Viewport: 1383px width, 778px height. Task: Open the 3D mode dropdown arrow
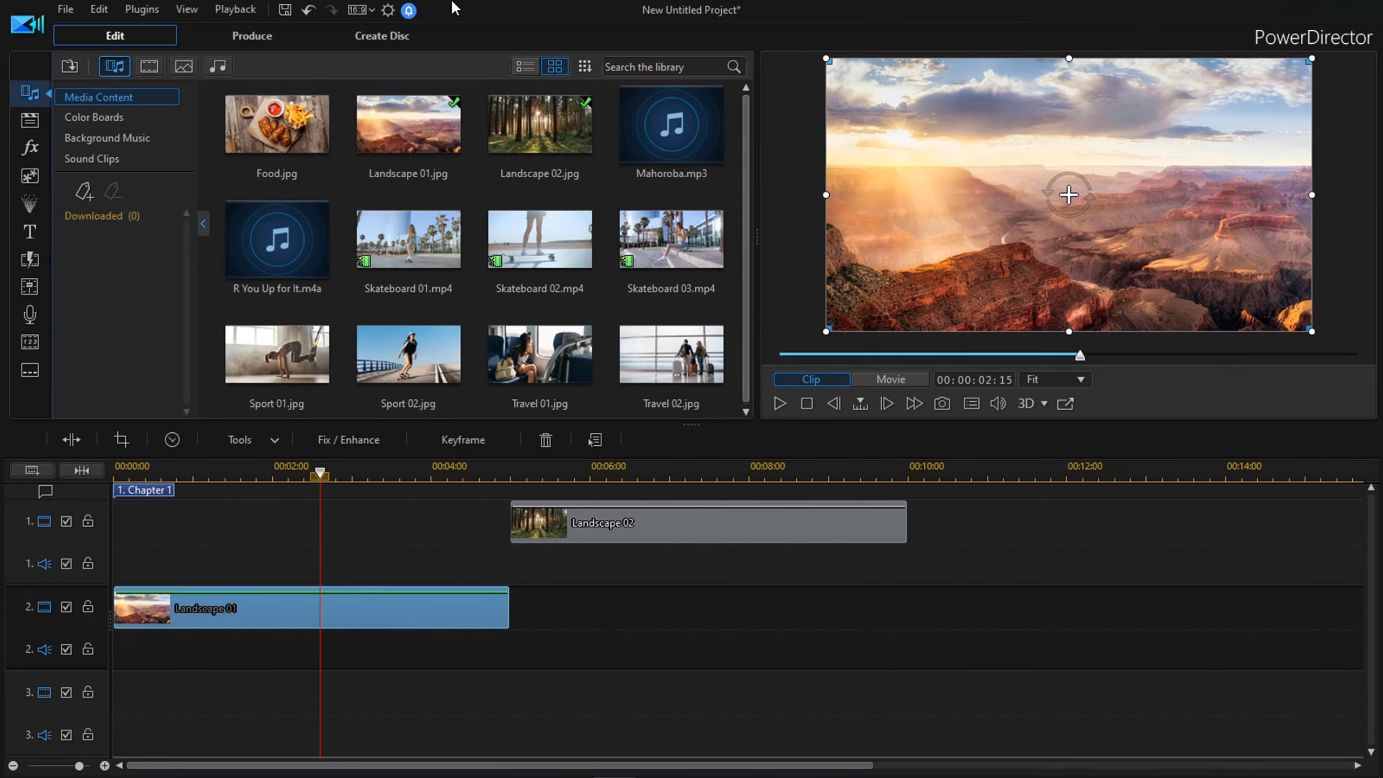point(1044,404)
